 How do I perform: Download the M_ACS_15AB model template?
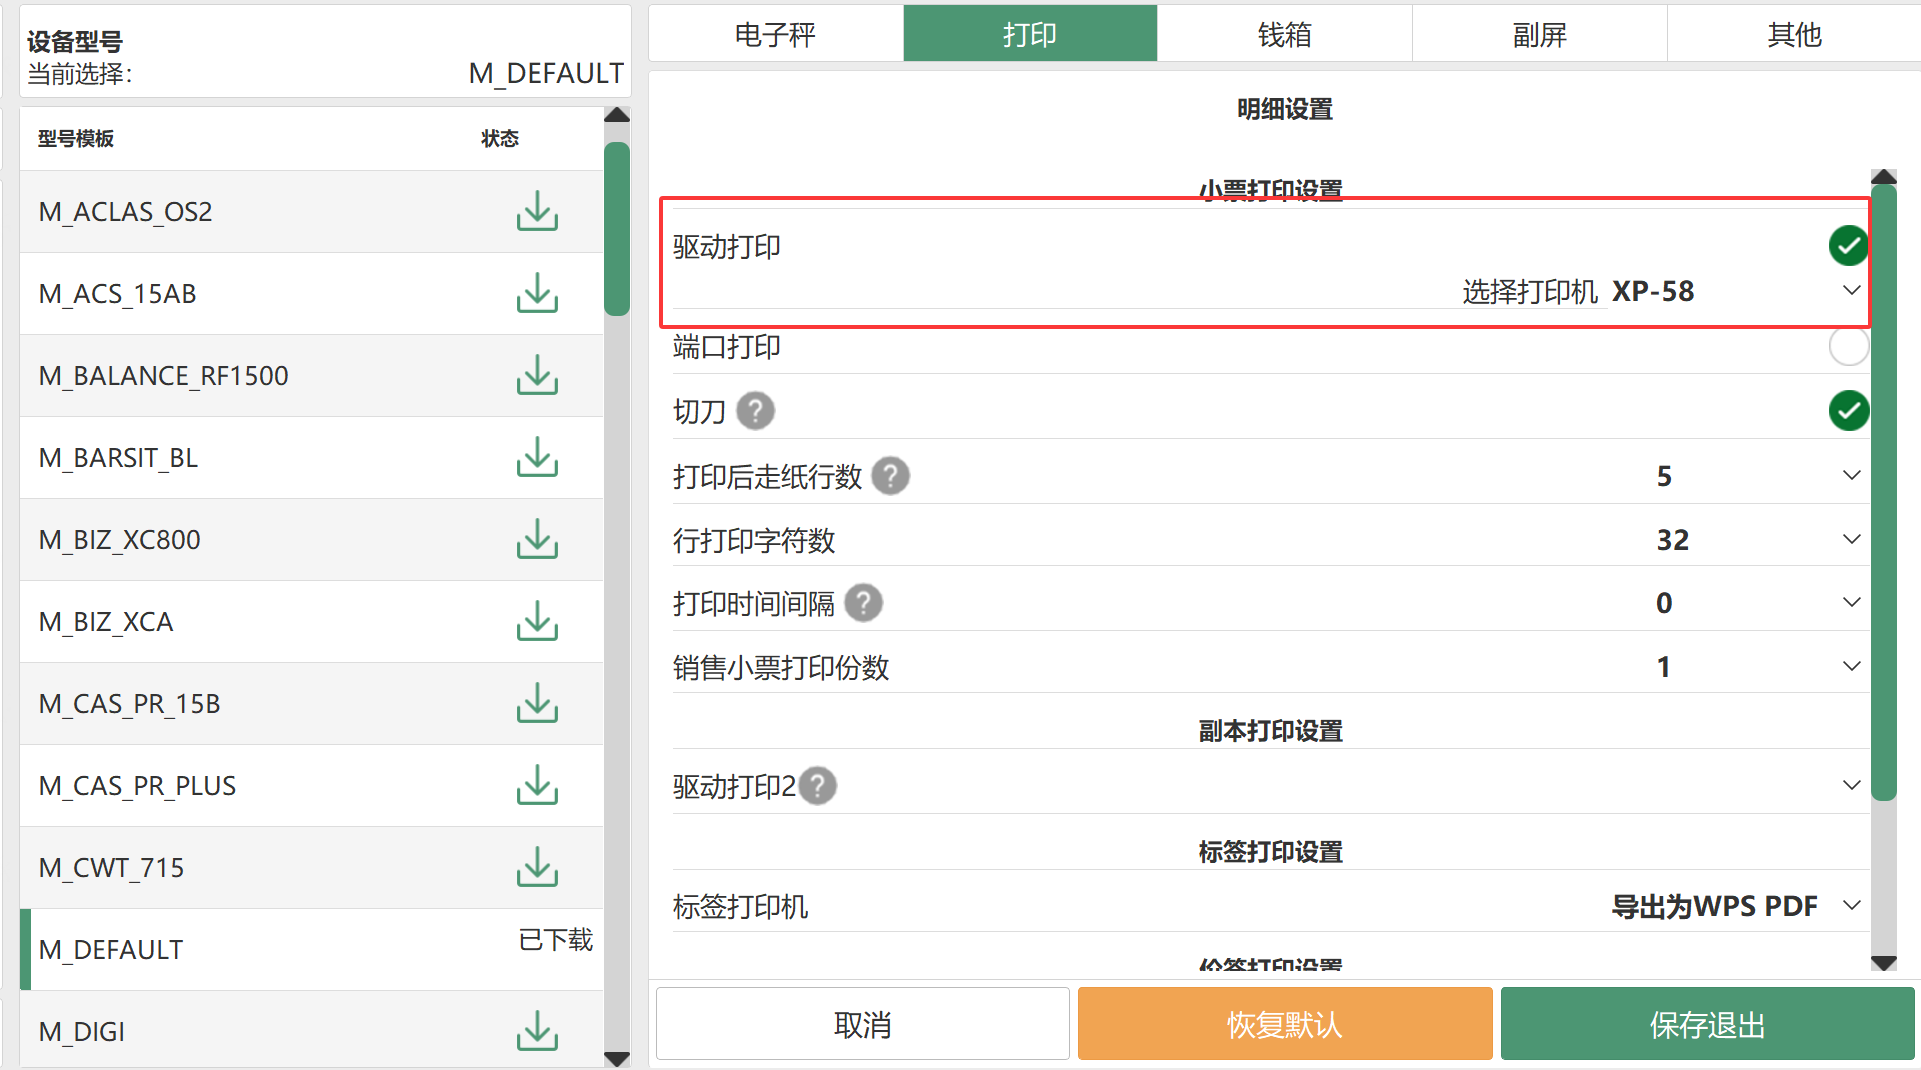click(537, 293)
